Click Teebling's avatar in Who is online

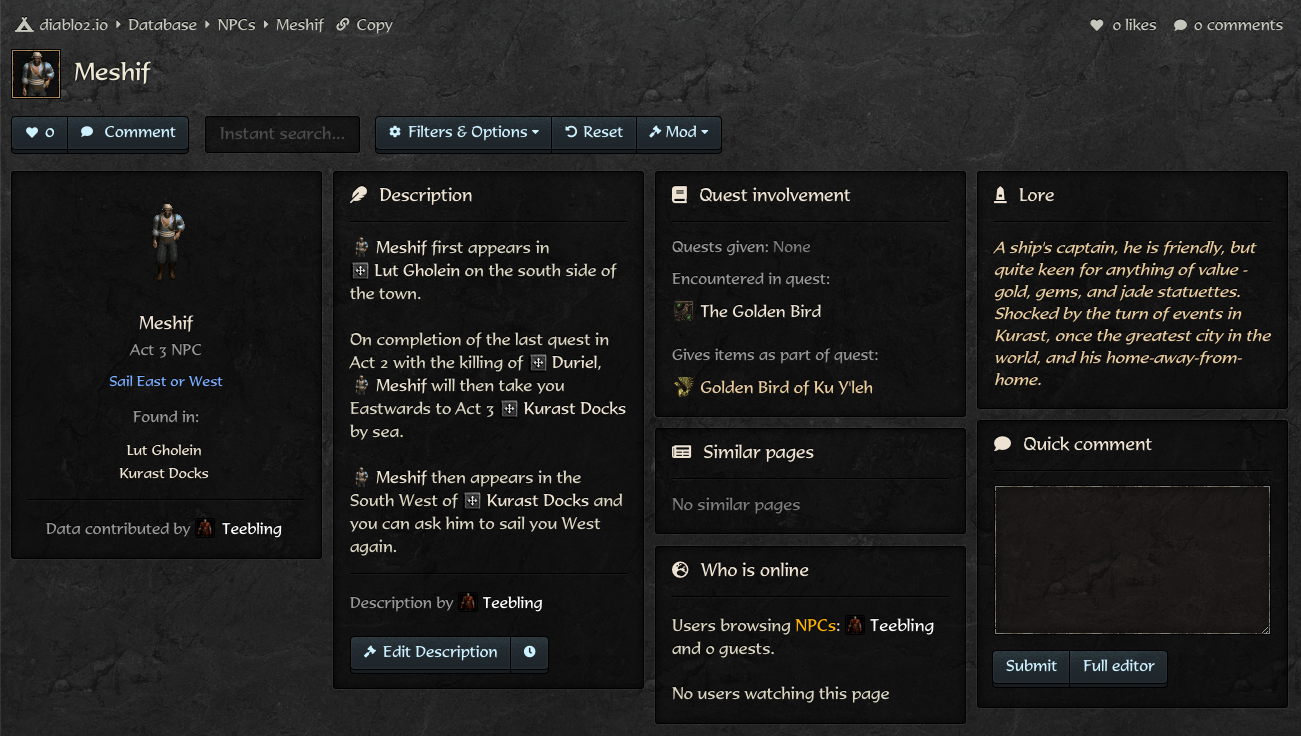(x=855, y=625)
